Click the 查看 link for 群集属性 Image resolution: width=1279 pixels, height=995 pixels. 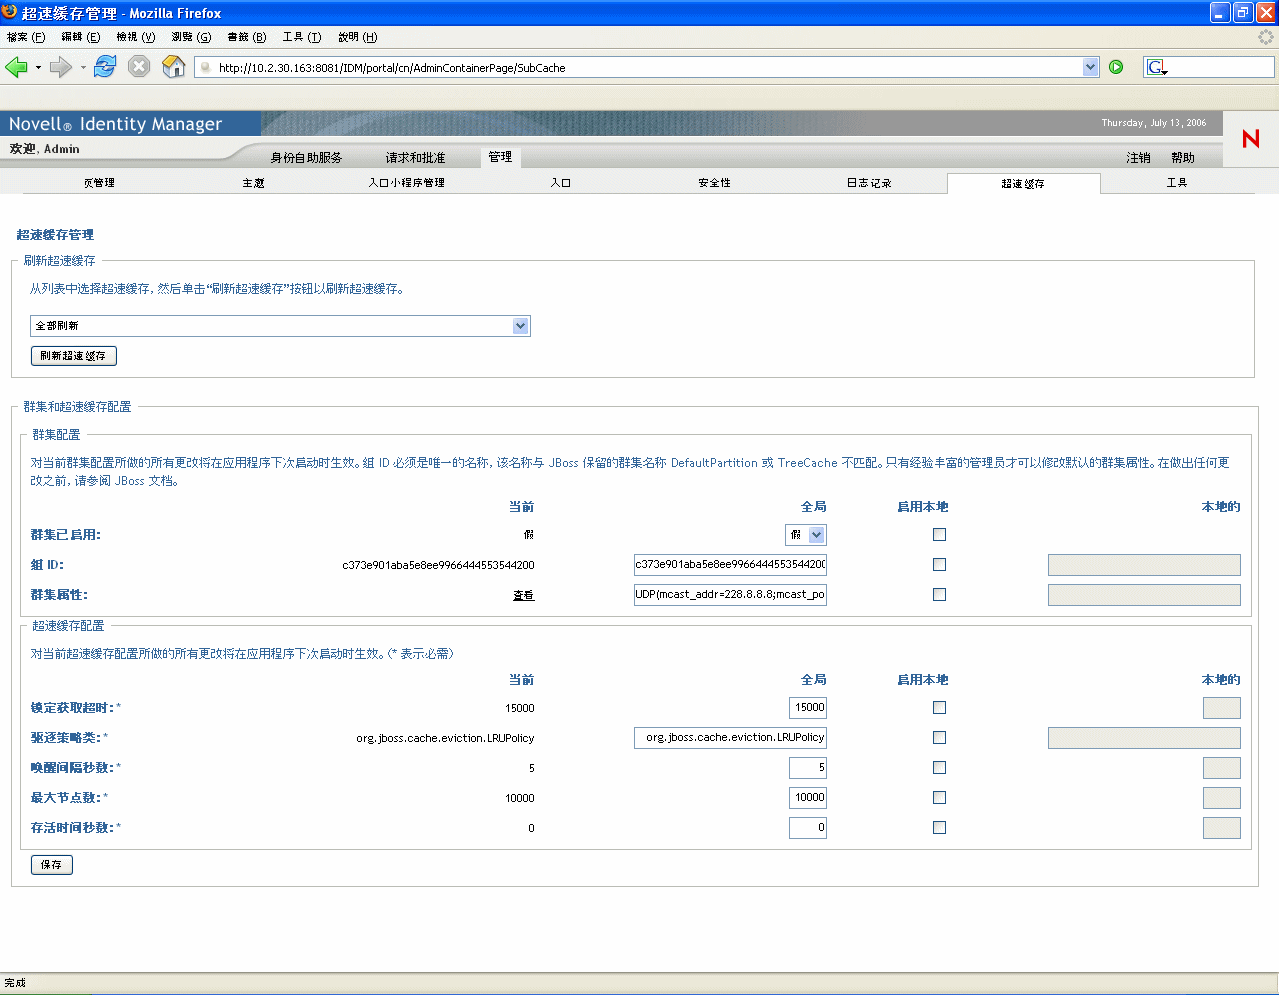tap(524, 596)
